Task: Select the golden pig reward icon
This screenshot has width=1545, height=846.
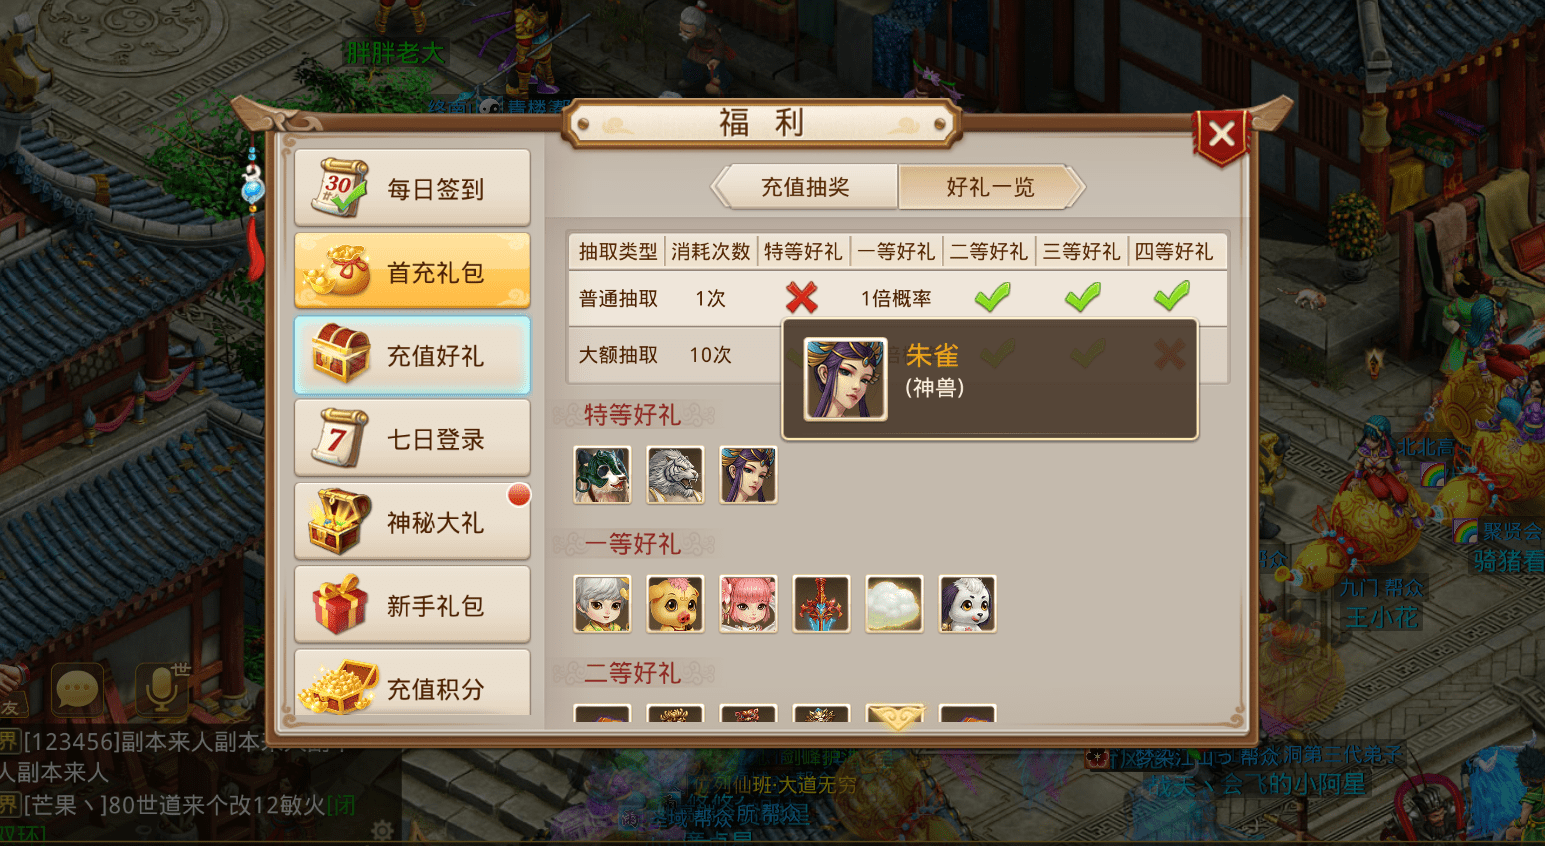Action: click(675, 603)
